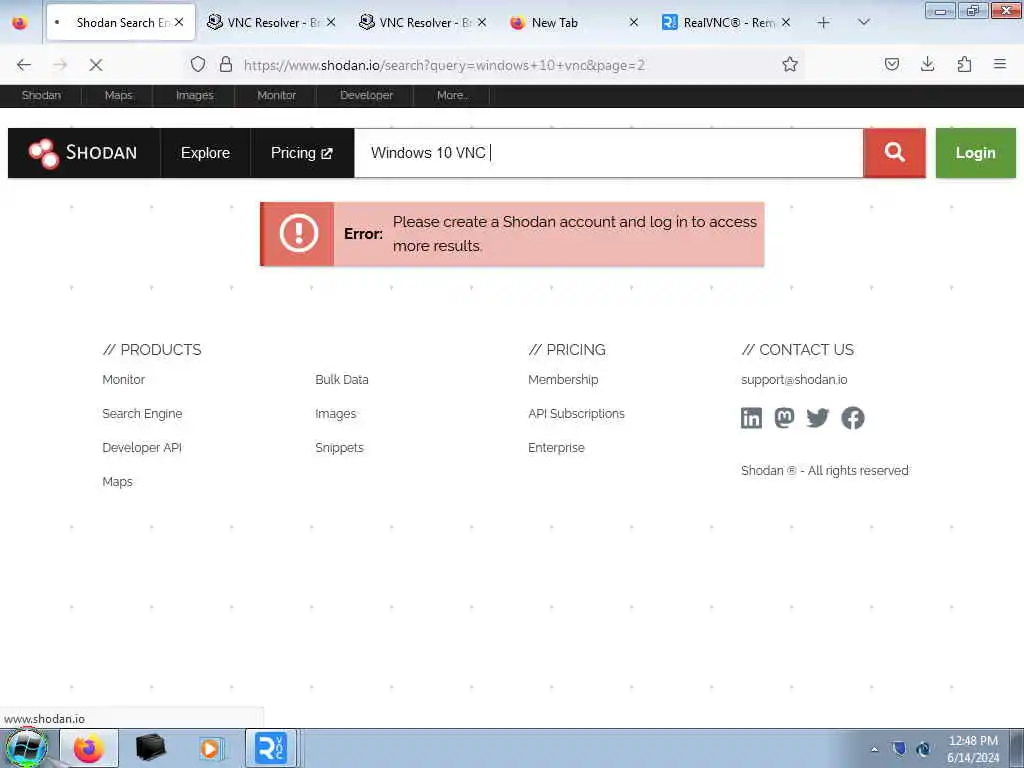The width and height of the screenshot is (1024, 768).
Task: Open the Pricing external link
Action: pyautogui.click(x=302, y=153)
